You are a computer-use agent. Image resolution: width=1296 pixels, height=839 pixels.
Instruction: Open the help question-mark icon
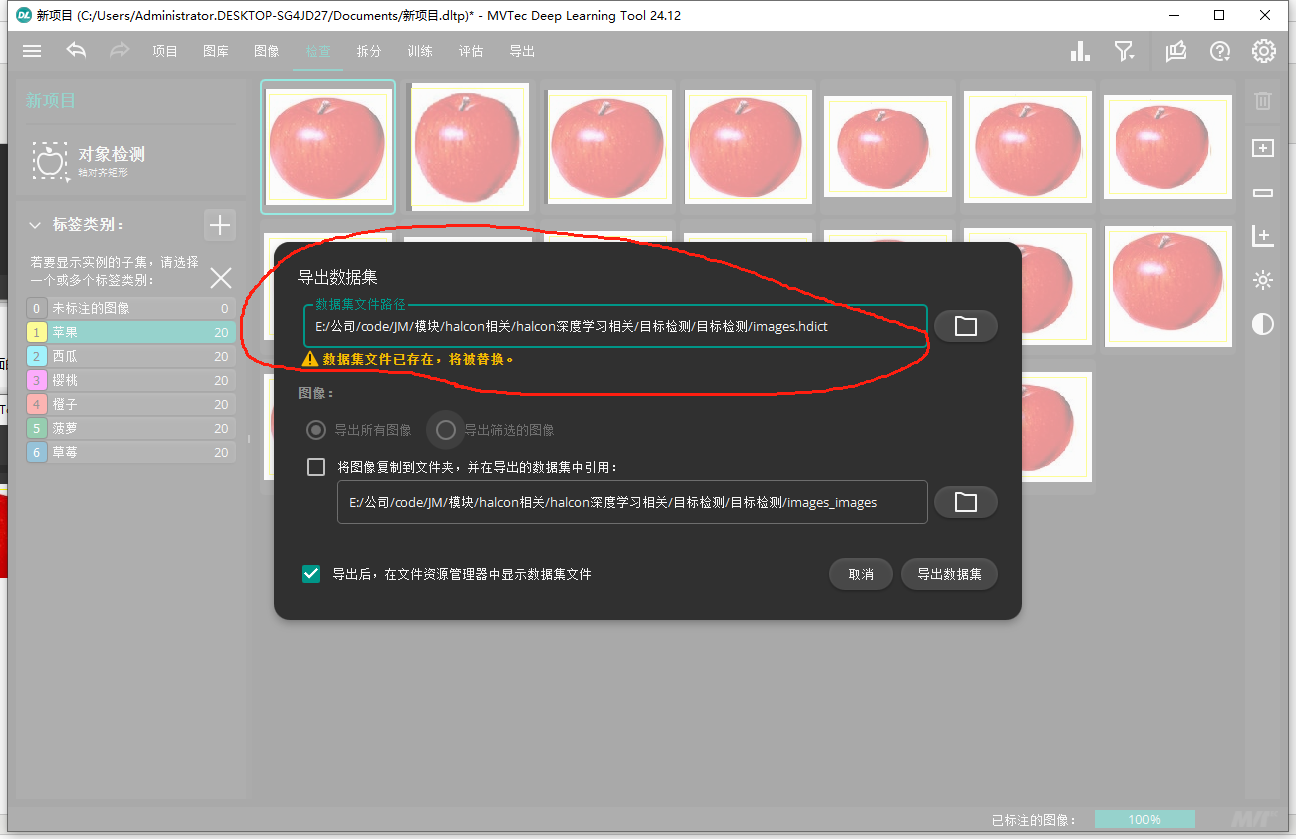[x=1219, y=51]
